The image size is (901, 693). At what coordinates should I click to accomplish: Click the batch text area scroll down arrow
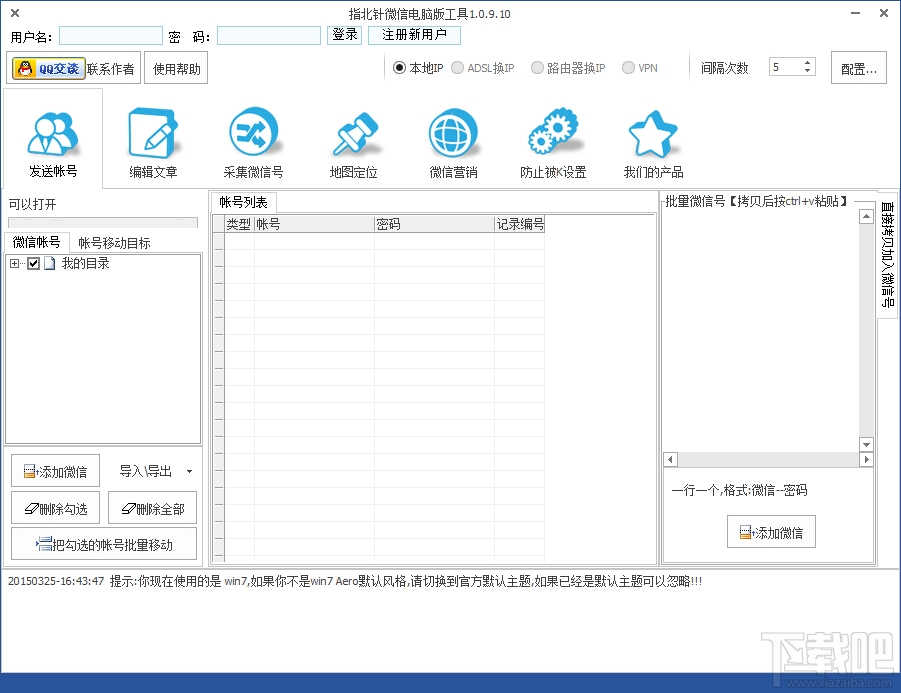coord(866,444)
